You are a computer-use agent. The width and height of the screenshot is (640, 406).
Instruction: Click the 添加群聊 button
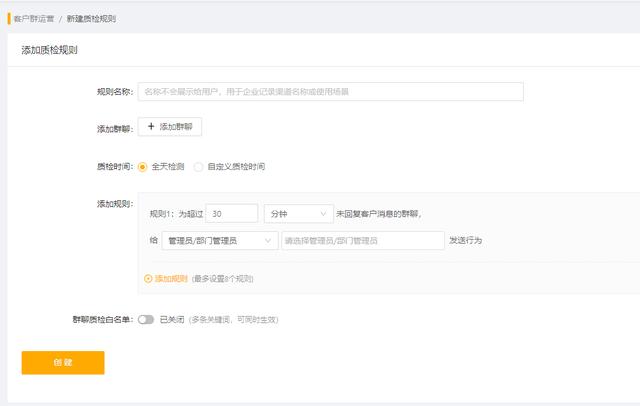point(170,126)
